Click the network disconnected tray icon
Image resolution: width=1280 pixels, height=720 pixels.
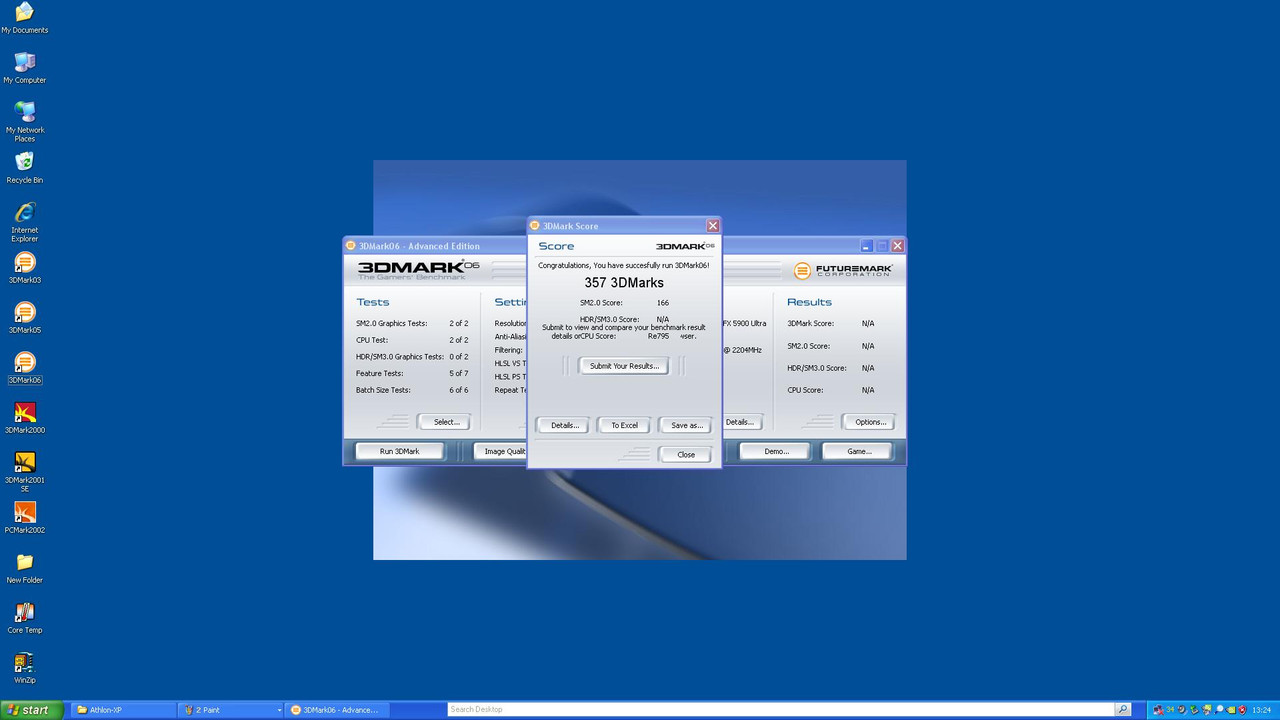coord(1158,710)
